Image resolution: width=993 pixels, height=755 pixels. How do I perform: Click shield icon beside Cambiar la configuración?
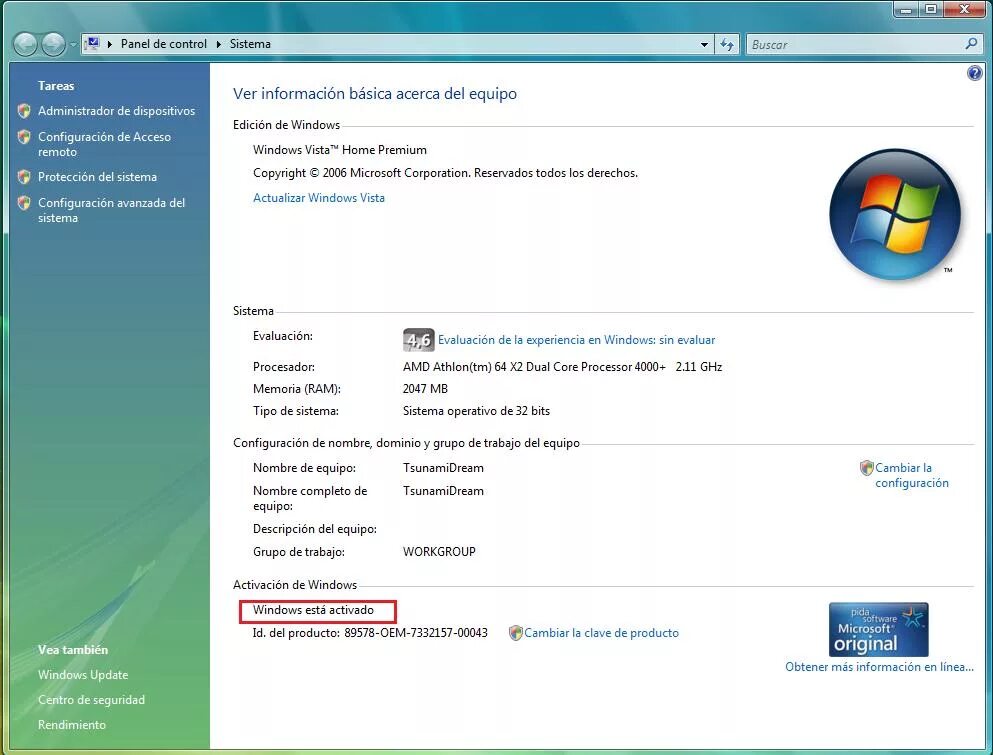pyautogui.click(x=866, y=468)
